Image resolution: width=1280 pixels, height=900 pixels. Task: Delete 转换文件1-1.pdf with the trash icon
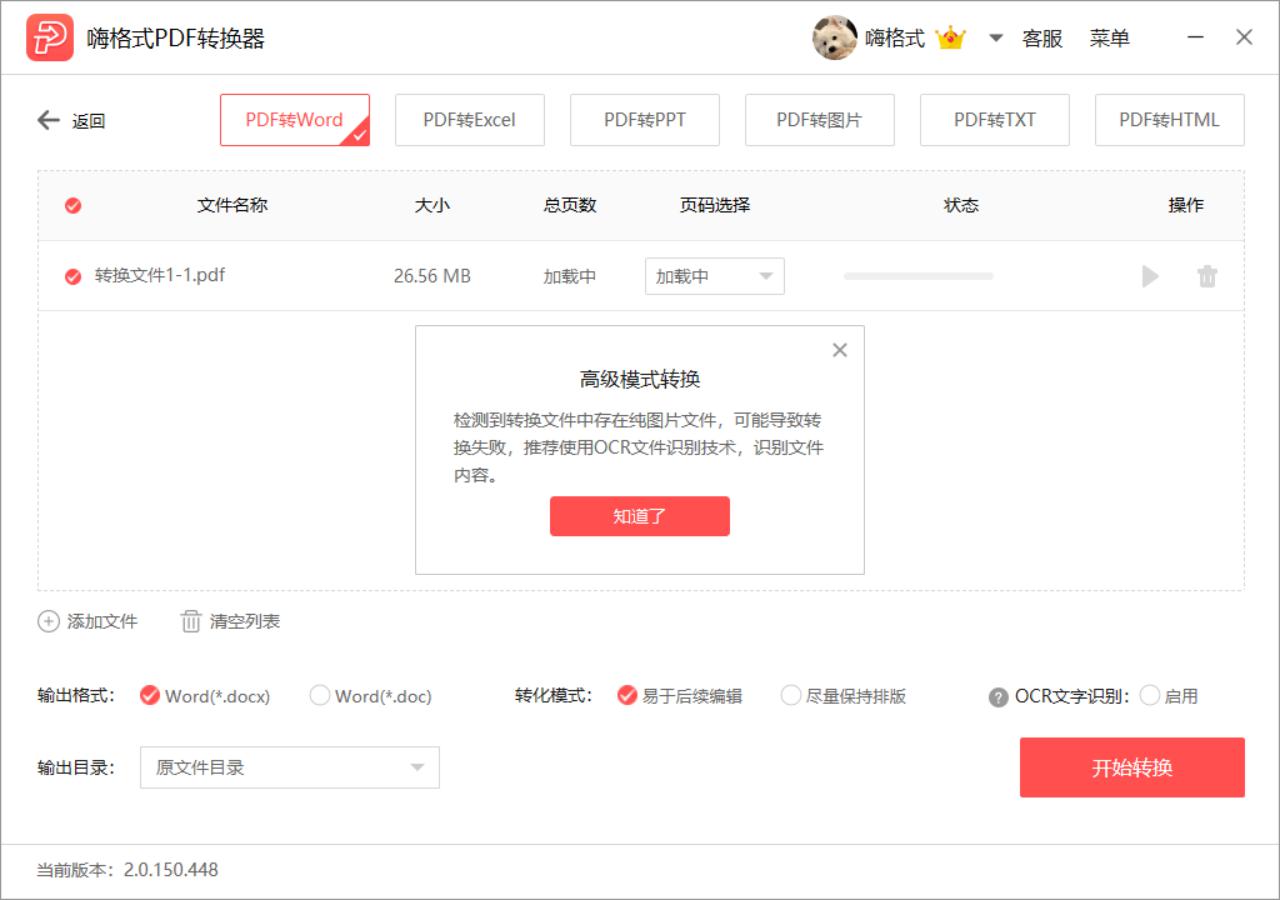[1207, 276]
